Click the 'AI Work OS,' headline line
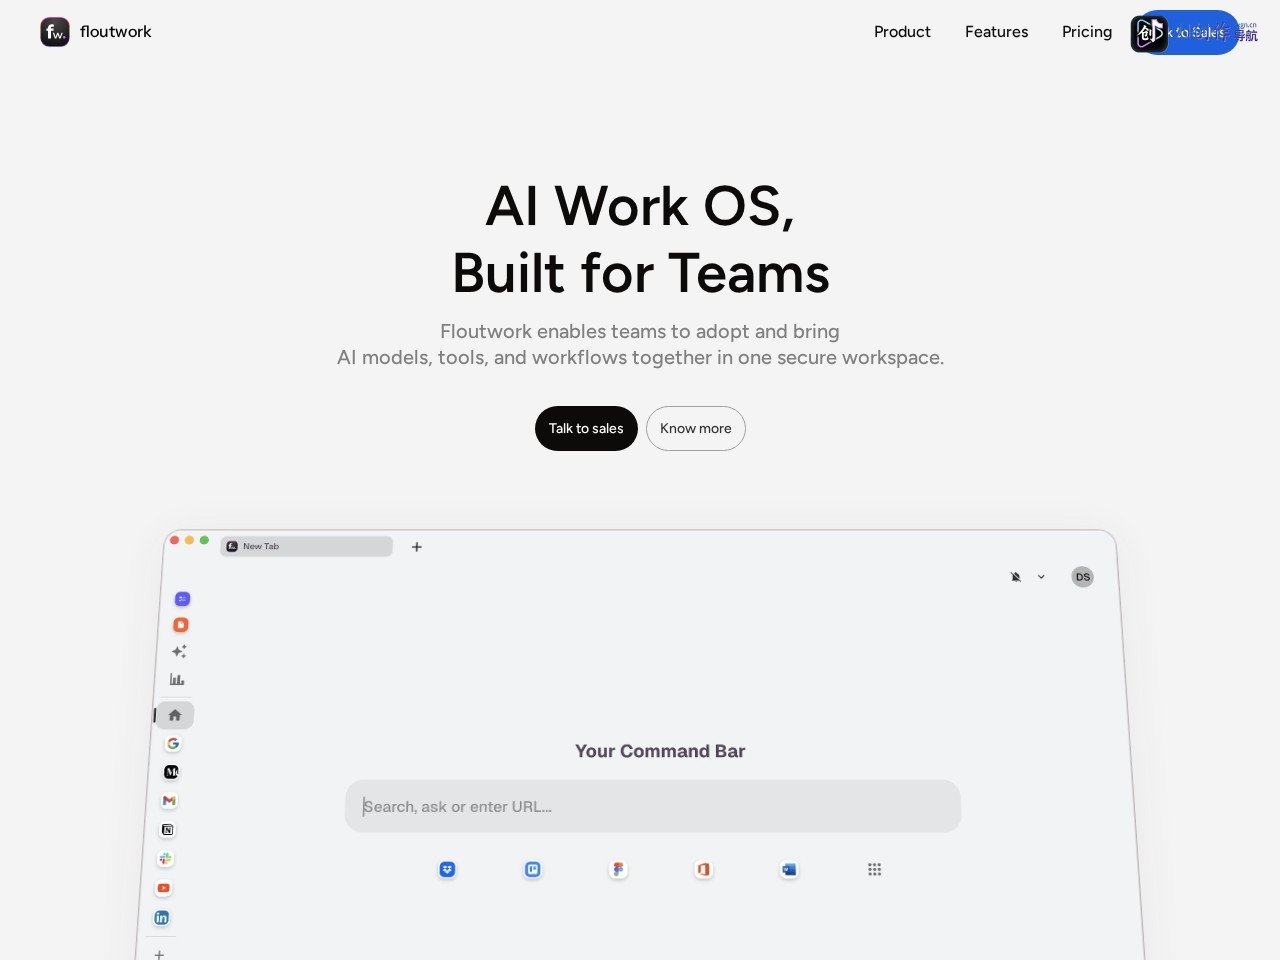This screenshot has height=960, width=1280. click(640, 207)
